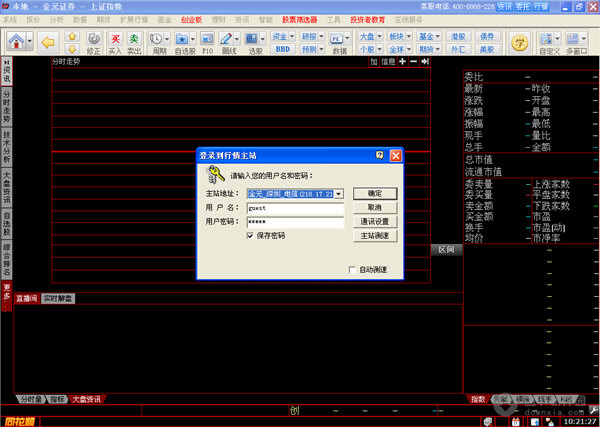
Task: Expand the 主站地址 server dropdown
Action: 338,194
